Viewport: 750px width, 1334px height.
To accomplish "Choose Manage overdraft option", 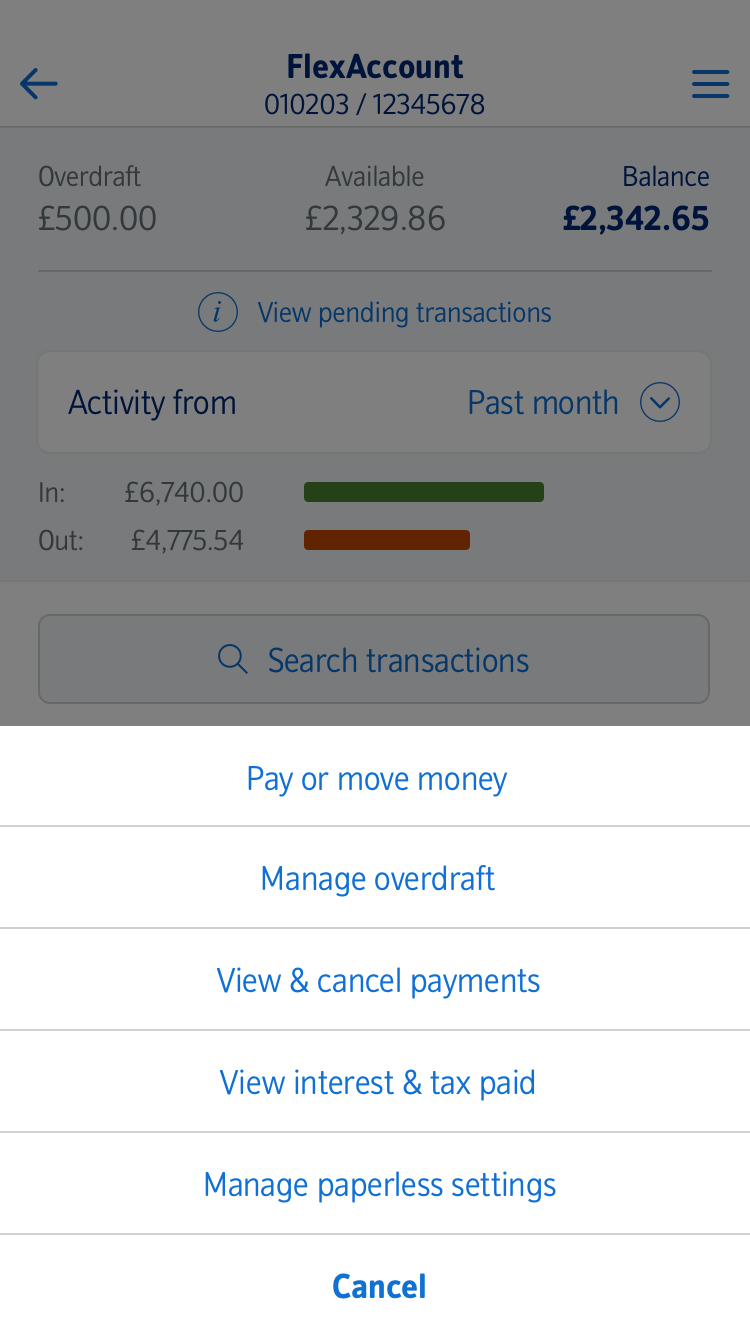I will tap(377, 879).
